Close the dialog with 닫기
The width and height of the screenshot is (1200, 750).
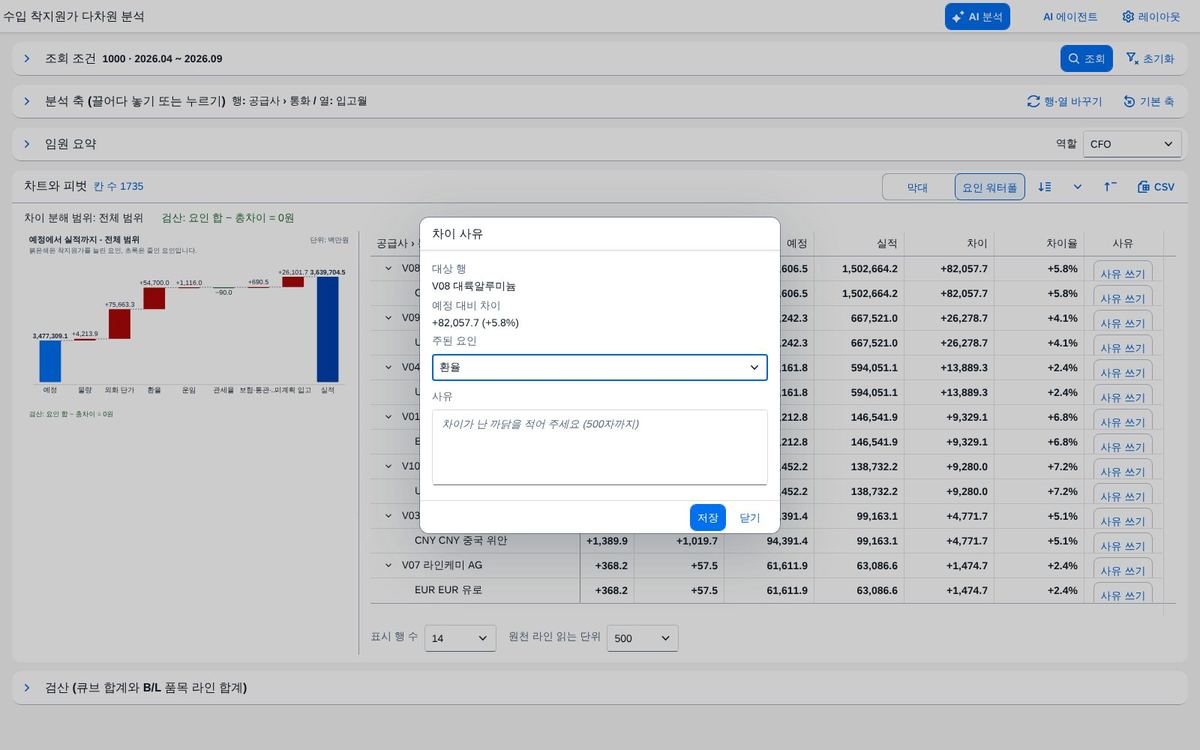(x=750, y=518)
